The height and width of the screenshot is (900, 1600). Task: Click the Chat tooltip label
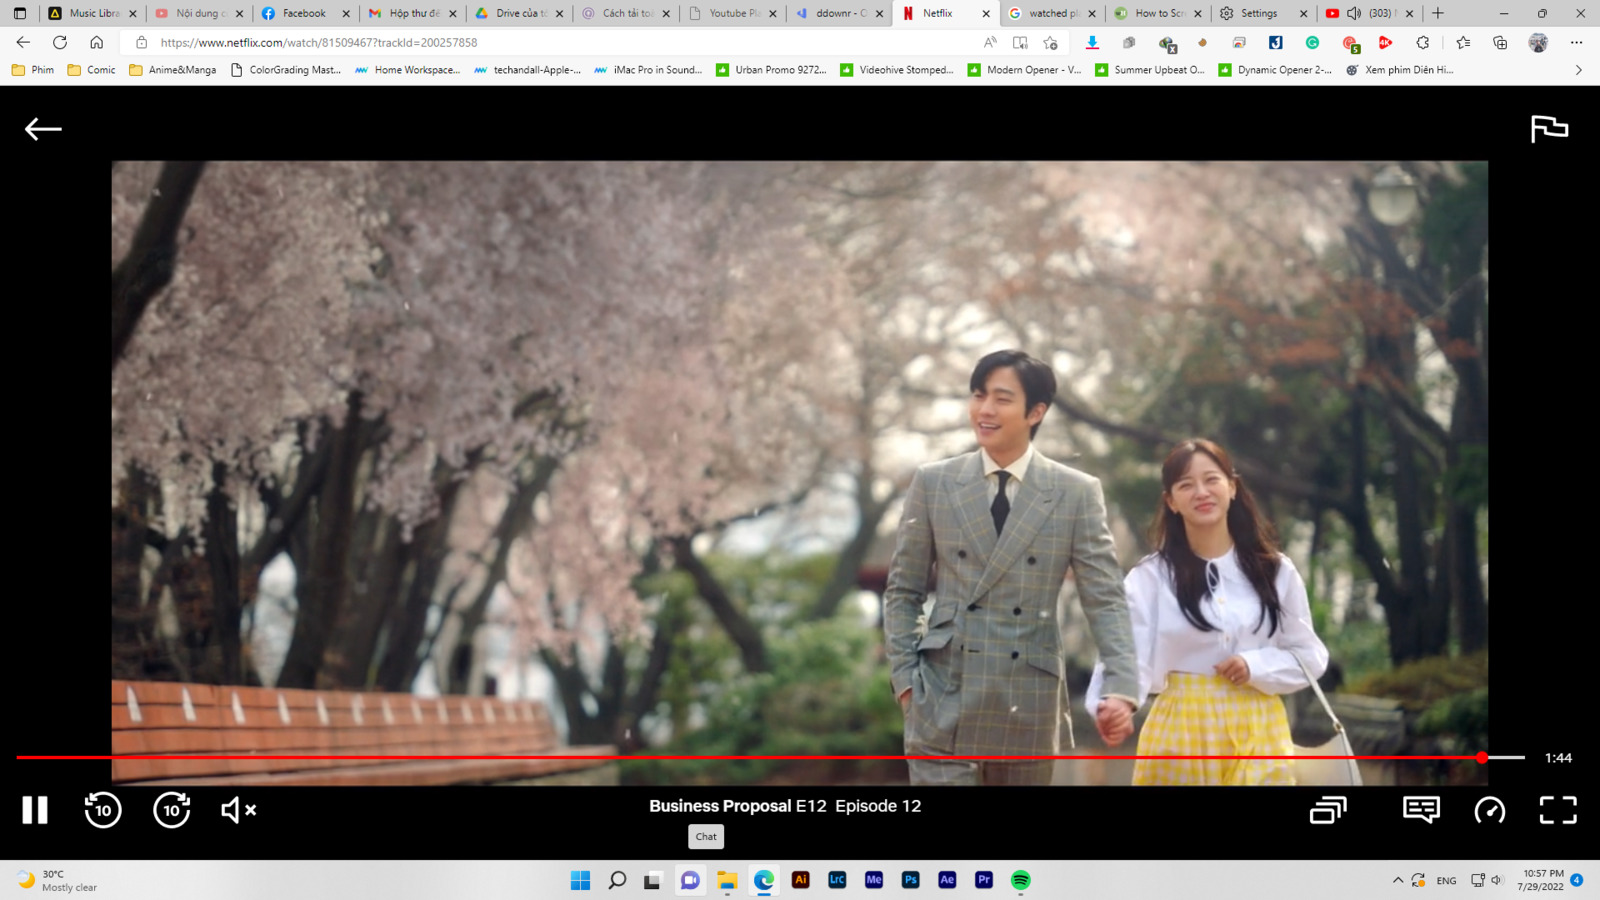click(706, 837)
